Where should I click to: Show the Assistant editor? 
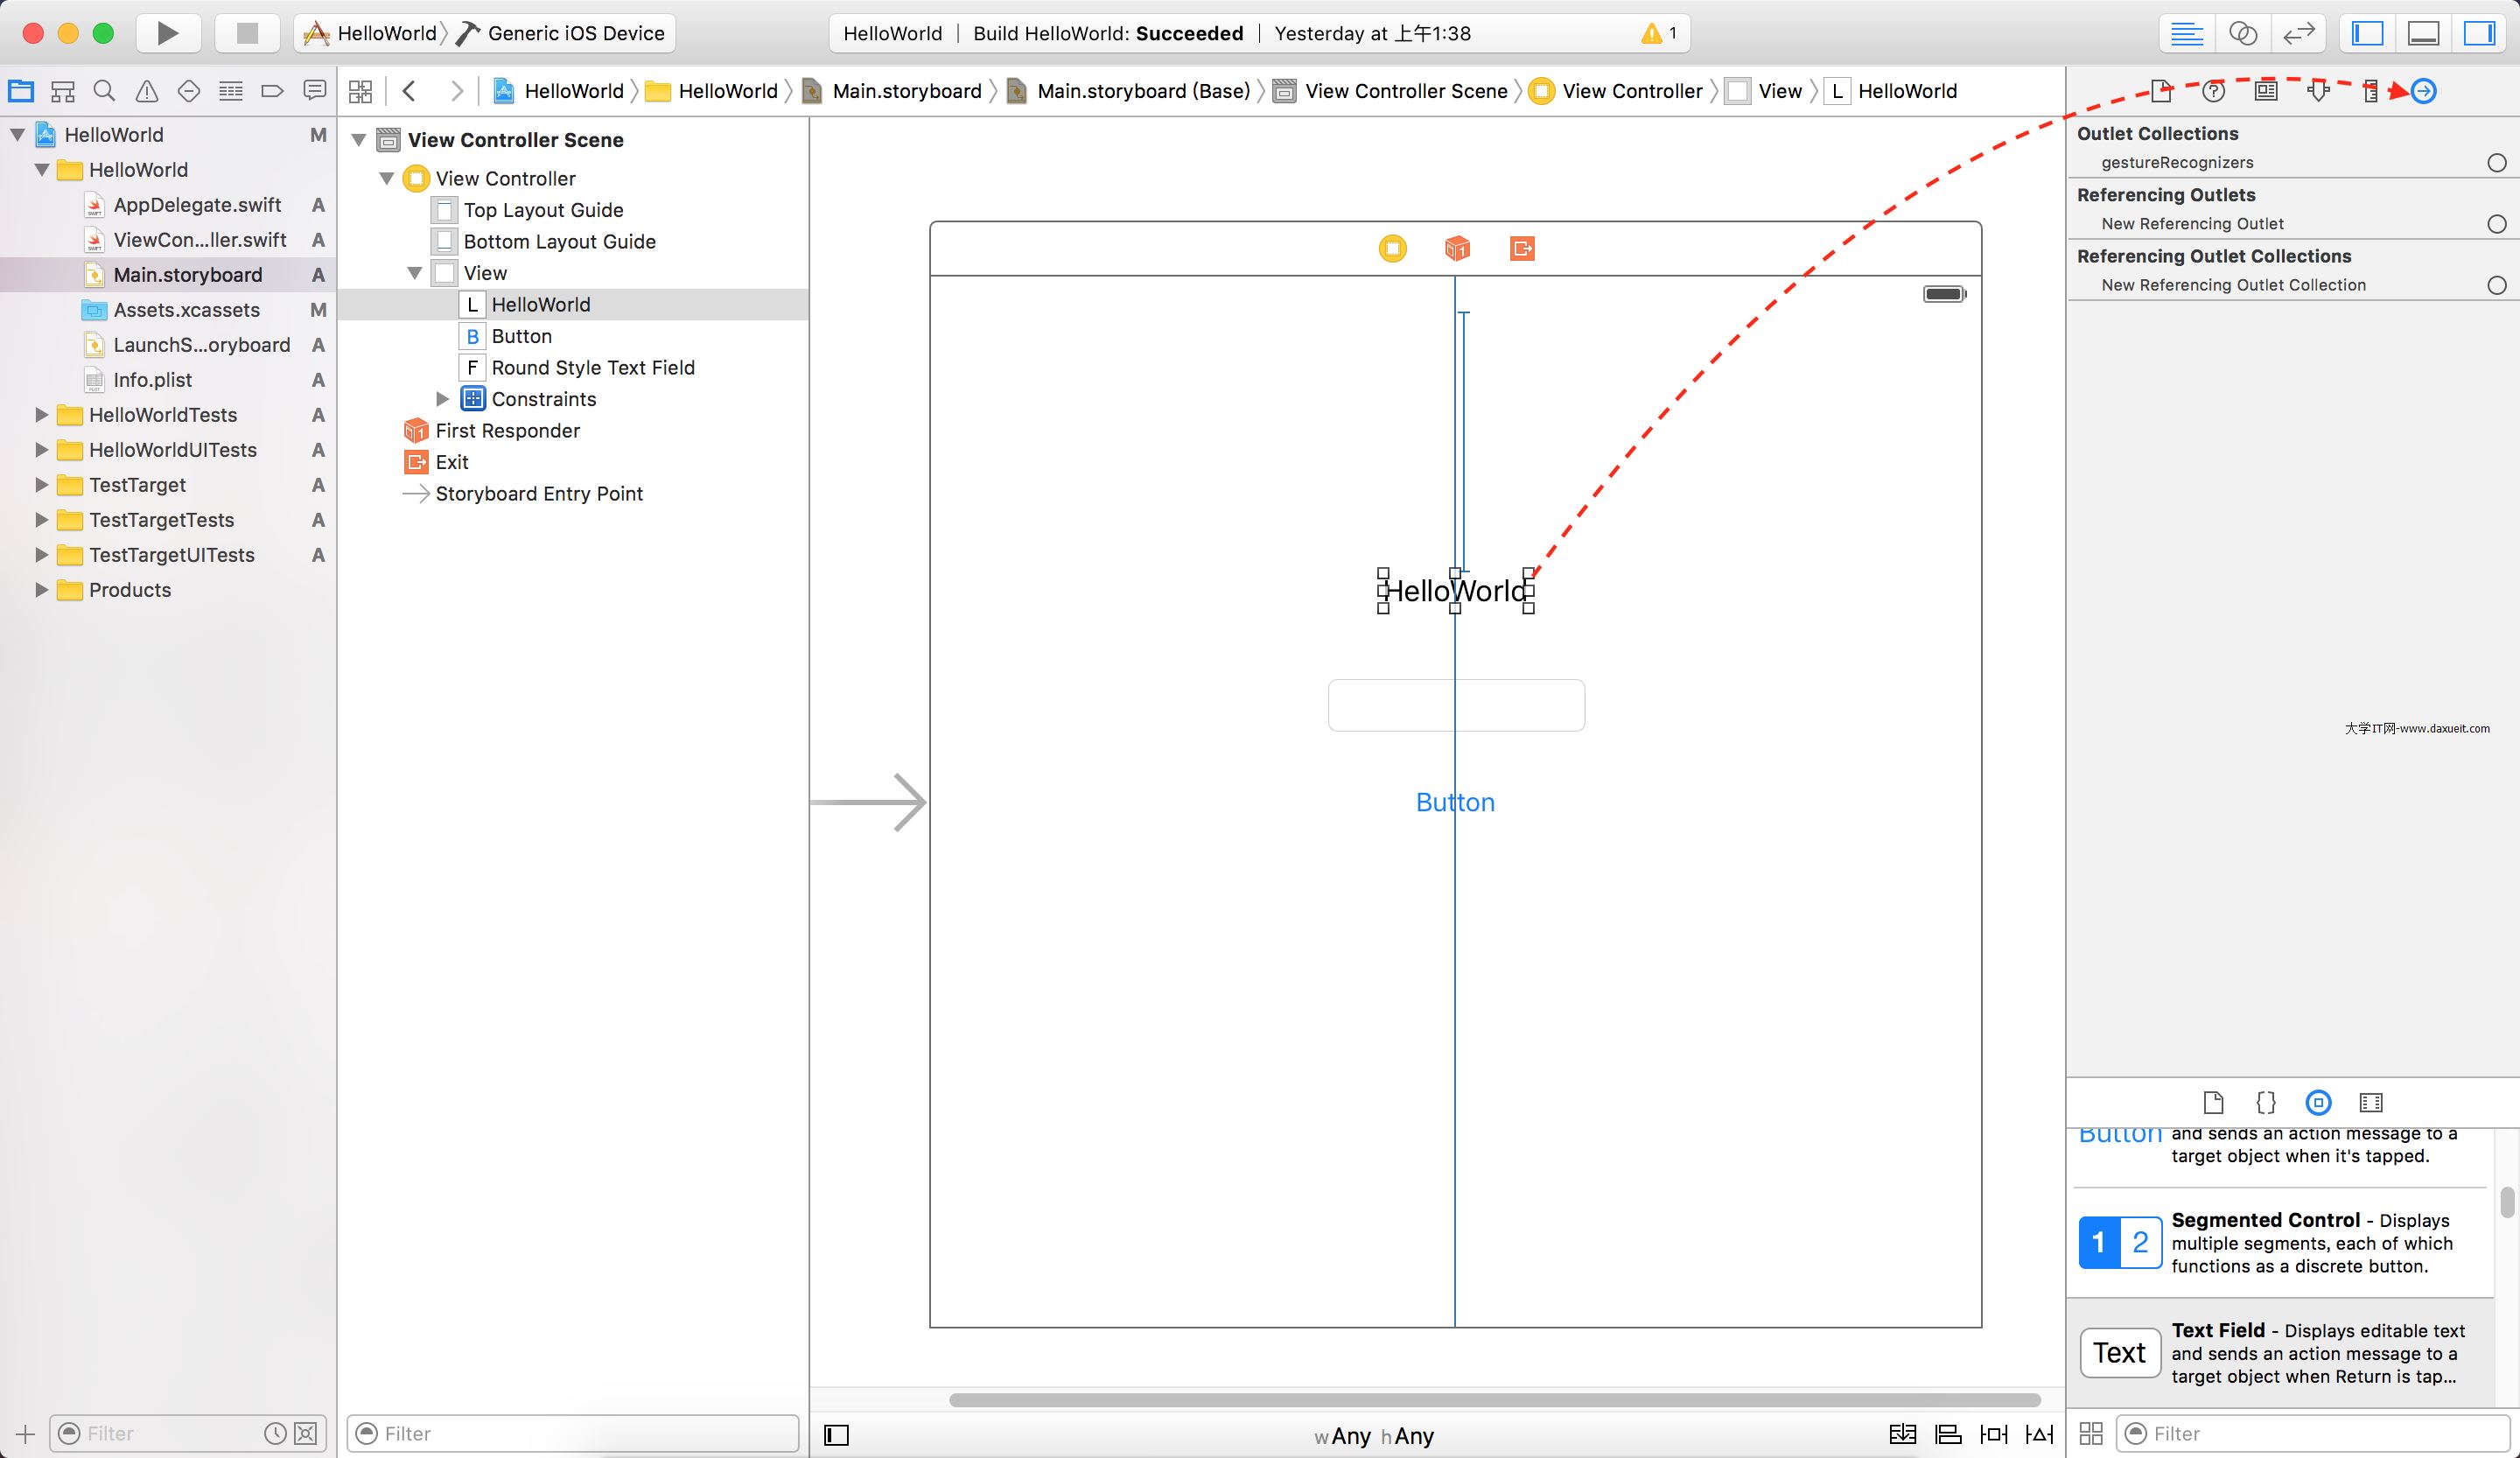[2243, 33]
